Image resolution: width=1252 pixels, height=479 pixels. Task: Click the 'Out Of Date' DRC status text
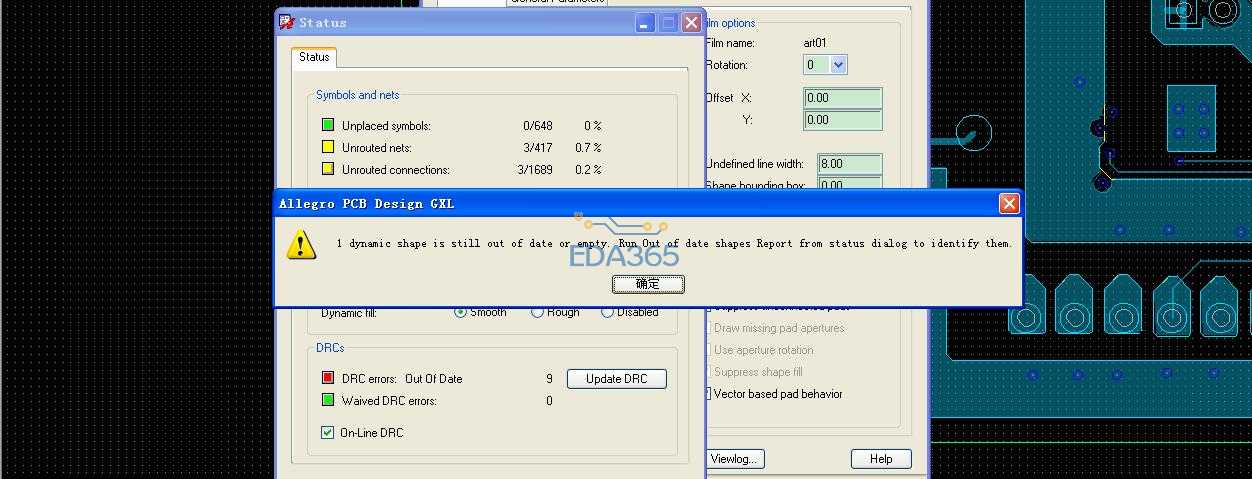(x=433, y=379)
